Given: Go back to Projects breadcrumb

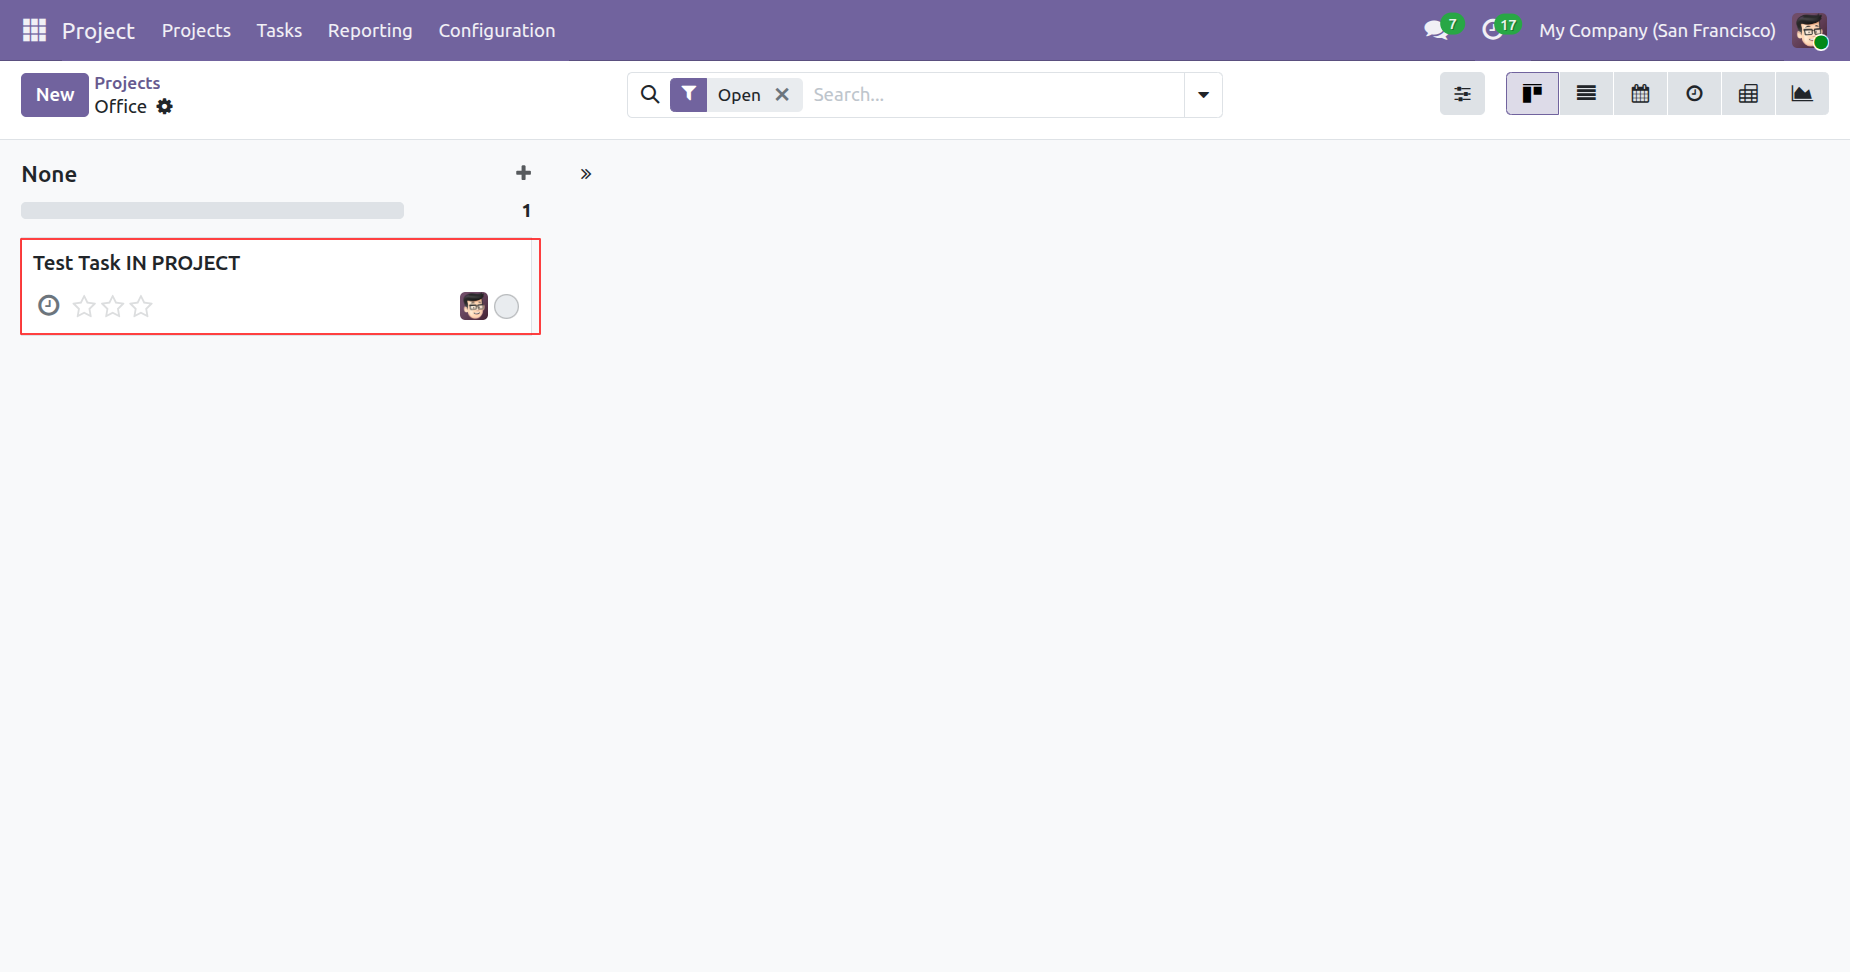Looking at the screenshot, I should [127, 82].
